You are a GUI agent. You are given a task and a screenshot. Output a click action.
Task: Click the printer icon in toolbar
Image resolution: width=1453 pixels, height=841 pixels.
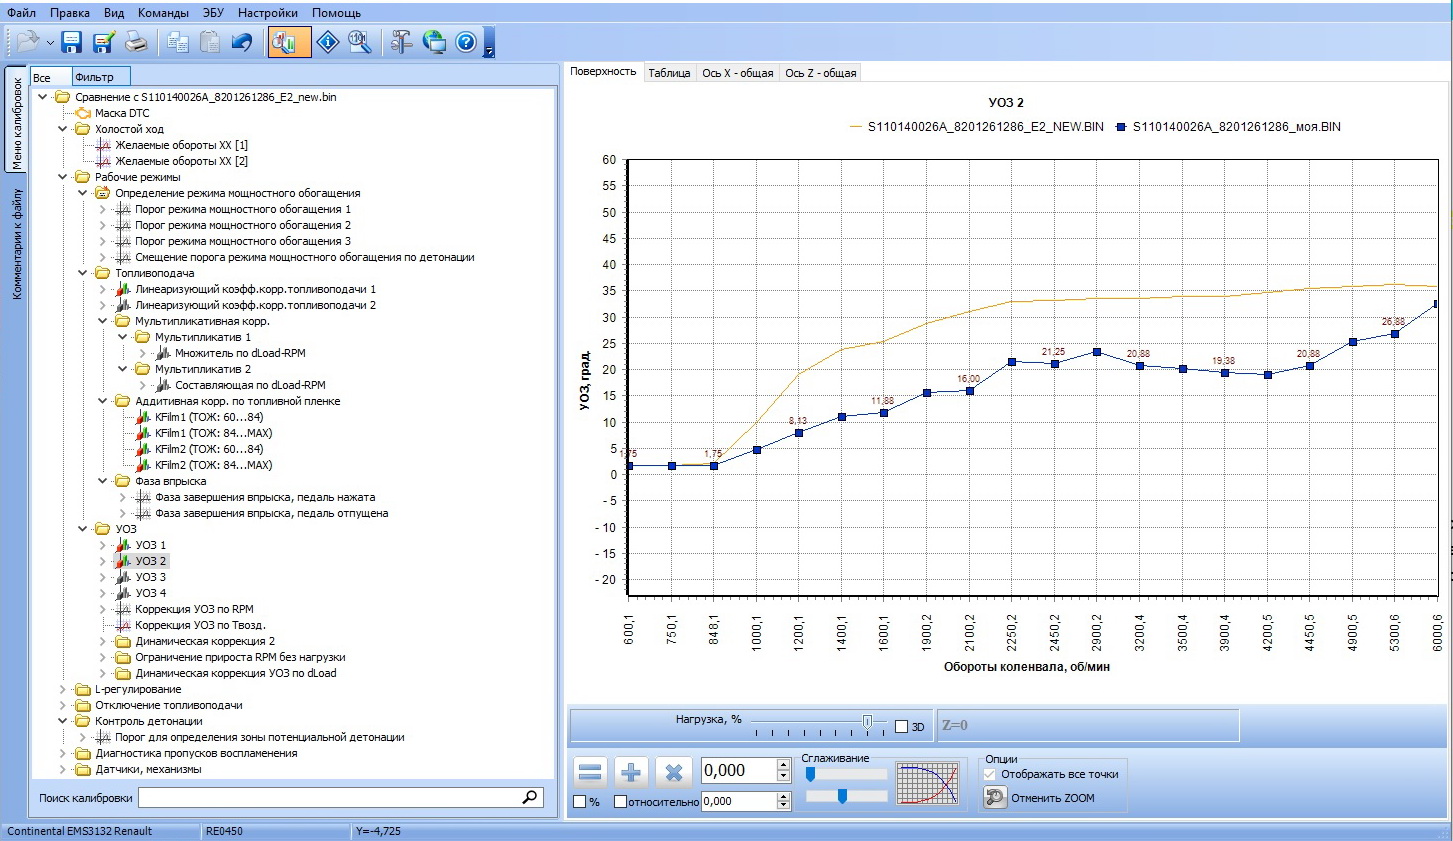click(x=136, y=42)
